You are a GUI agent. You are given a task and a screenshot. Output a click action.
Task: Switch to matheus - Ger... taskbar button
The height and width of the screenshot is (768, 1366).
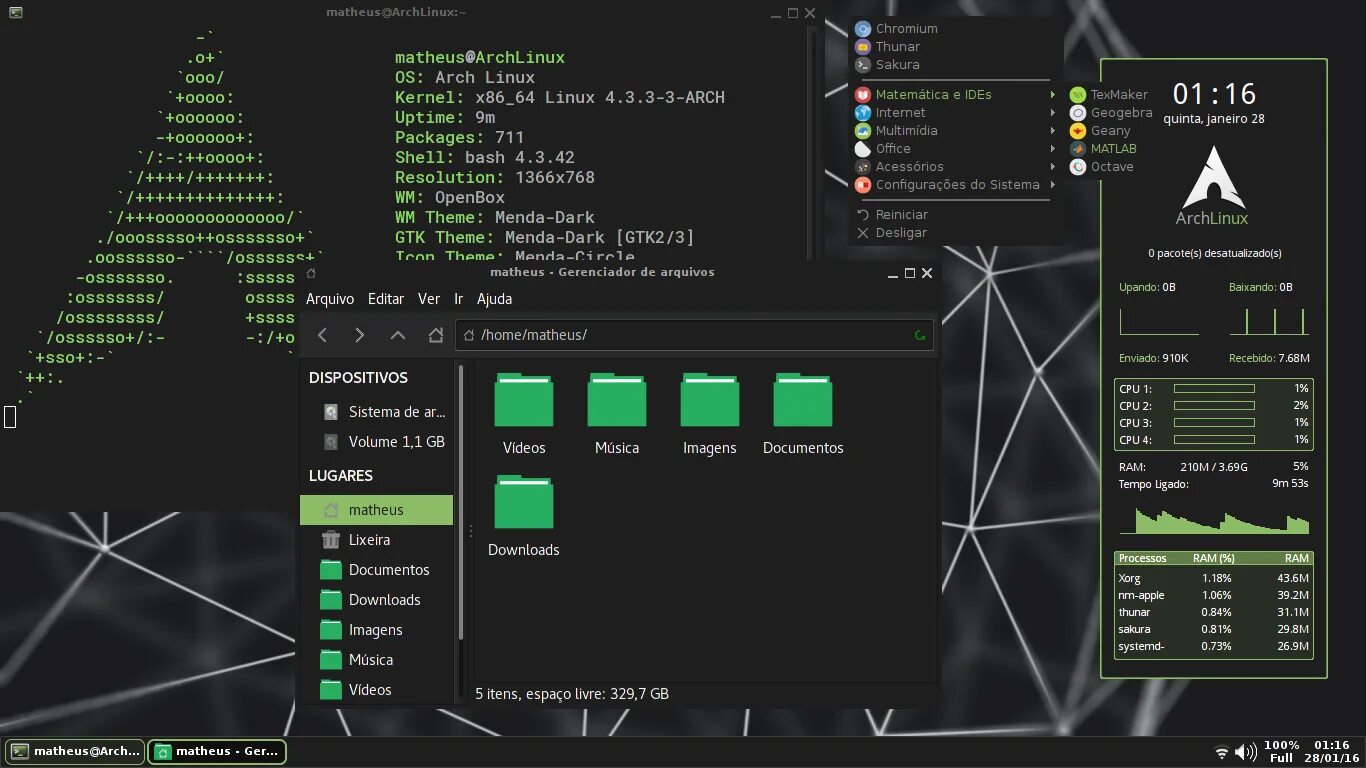[217, 752]
